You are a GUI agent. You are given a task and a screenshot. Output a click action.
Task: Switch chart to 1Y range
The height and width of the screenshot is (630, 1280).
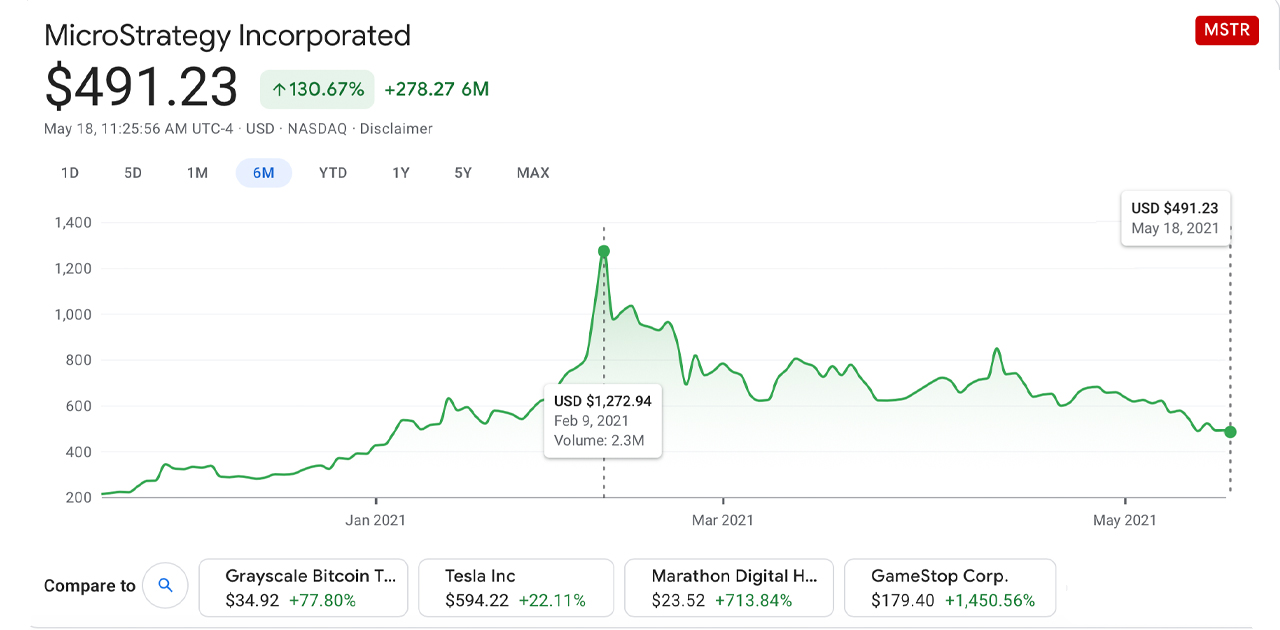tap(401, 173)
